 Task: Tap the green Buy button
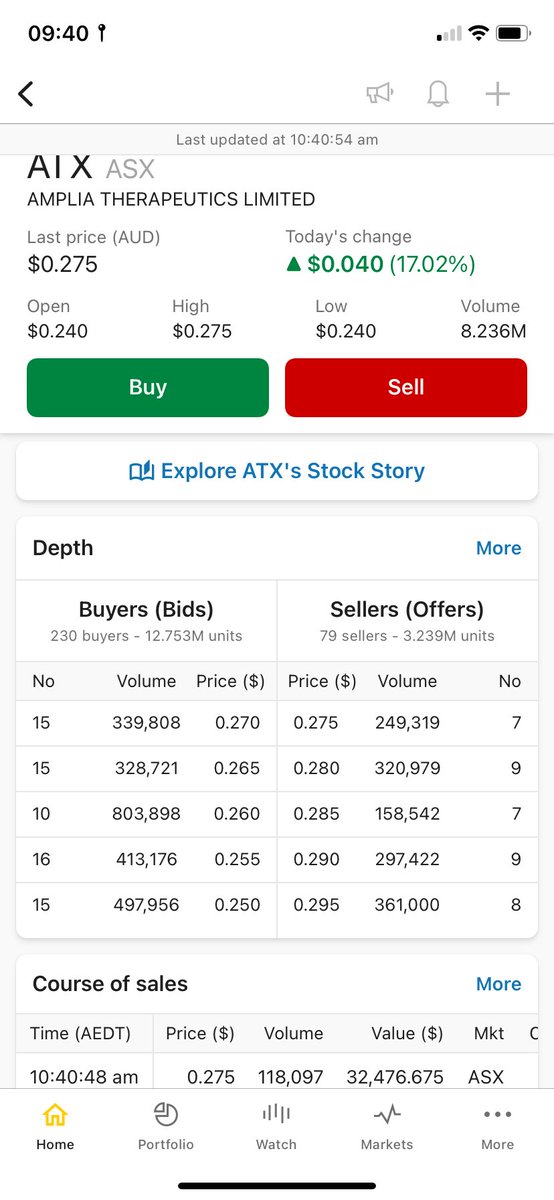point(148,387)
